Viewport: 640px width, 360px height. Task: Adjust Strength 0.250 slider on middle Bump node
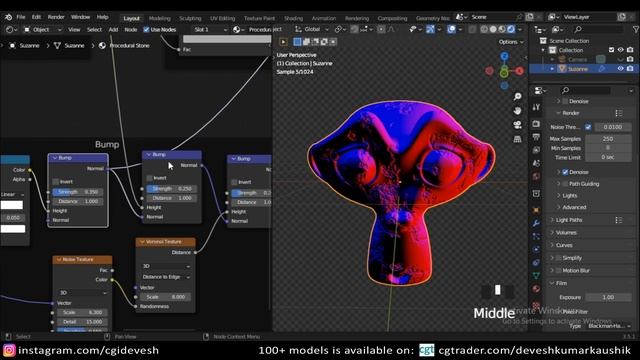click(x=171, y=189)
